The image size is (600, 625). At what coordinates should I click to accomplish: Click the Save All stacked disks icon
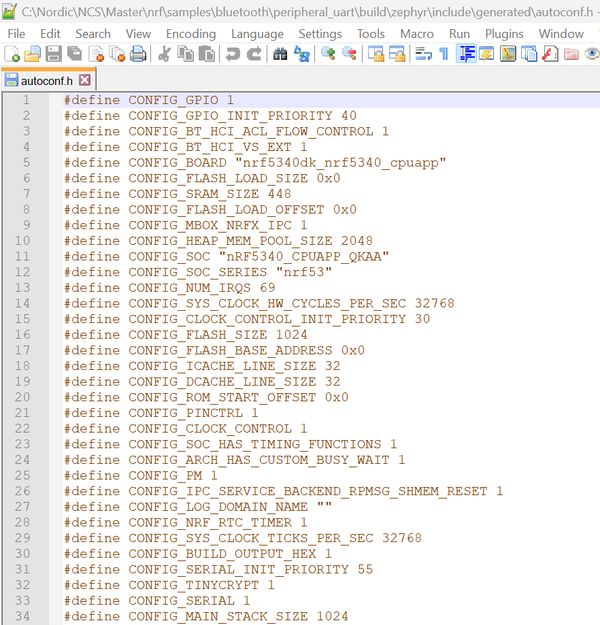pyautogui.click(x=75, y=54)
